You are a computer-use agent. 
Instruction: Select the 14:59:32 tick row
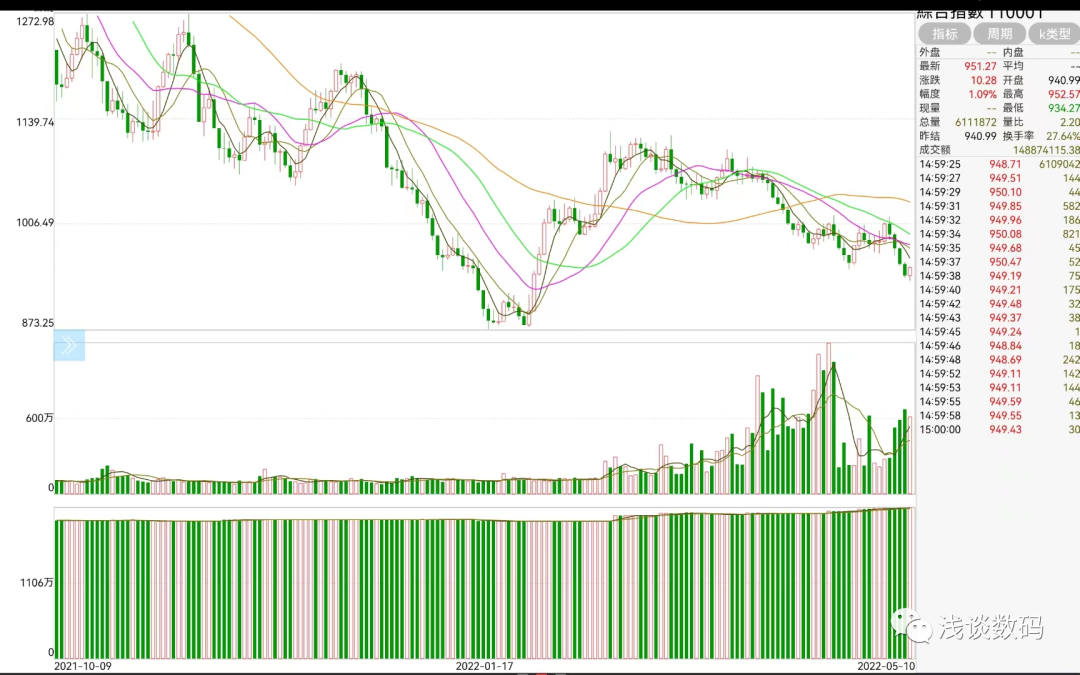coord(999,220)
